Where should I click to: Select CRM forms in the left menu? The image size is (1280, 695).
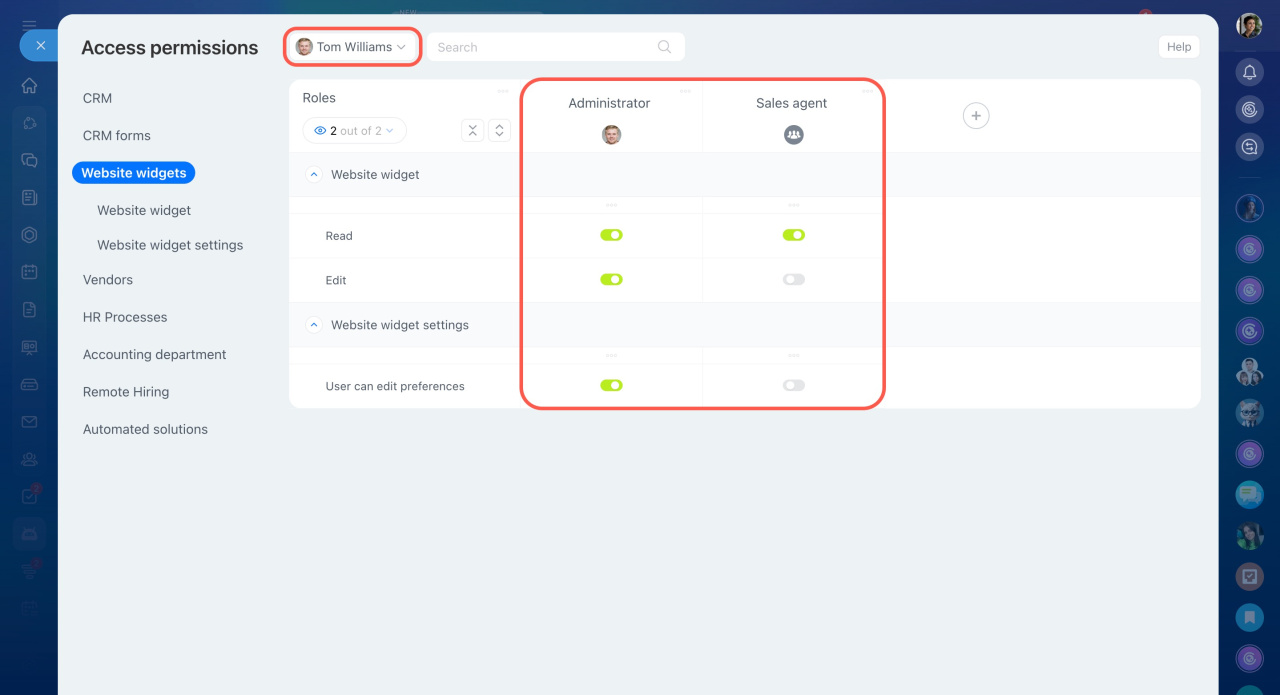pos(117,136)
